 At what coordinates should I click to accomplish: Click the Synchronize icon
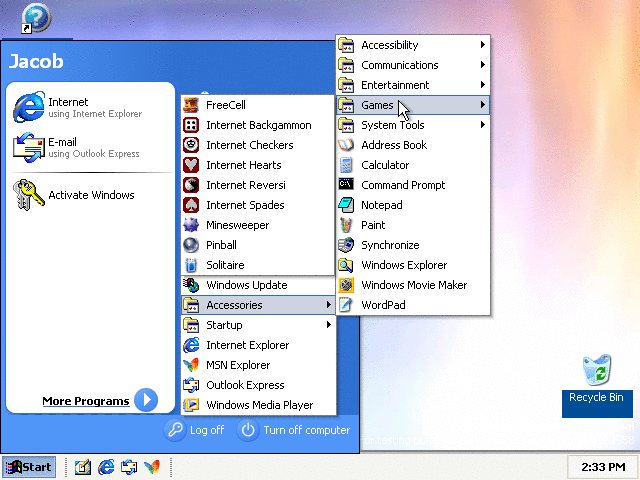(346, 245)
